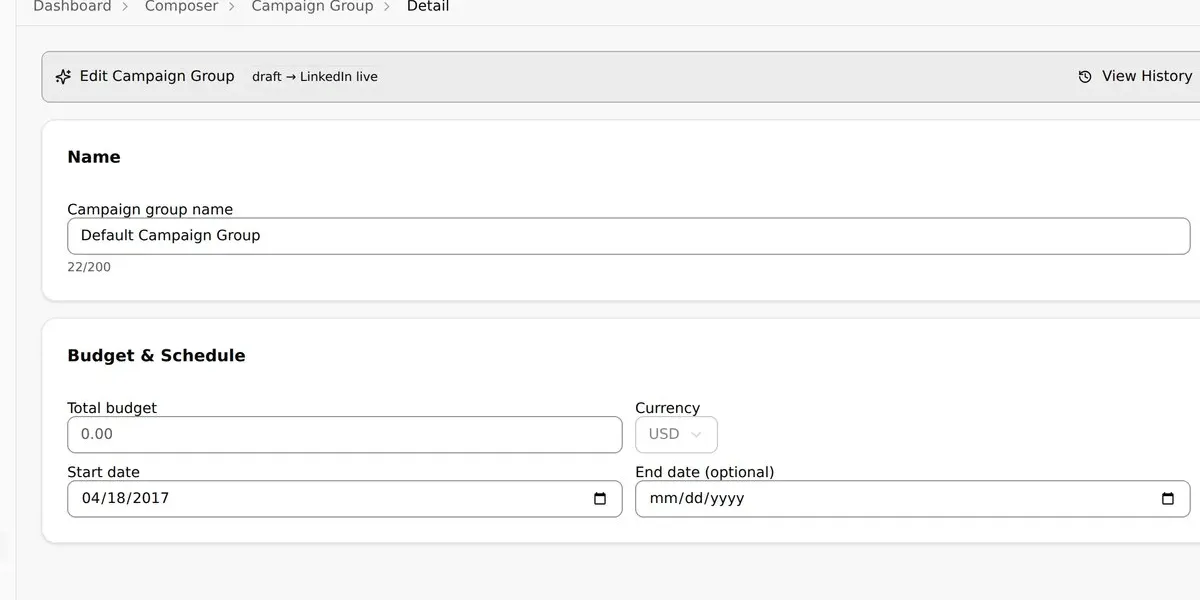
Task: Open the Start date calendar picker icon
Action: coord(600,498)
